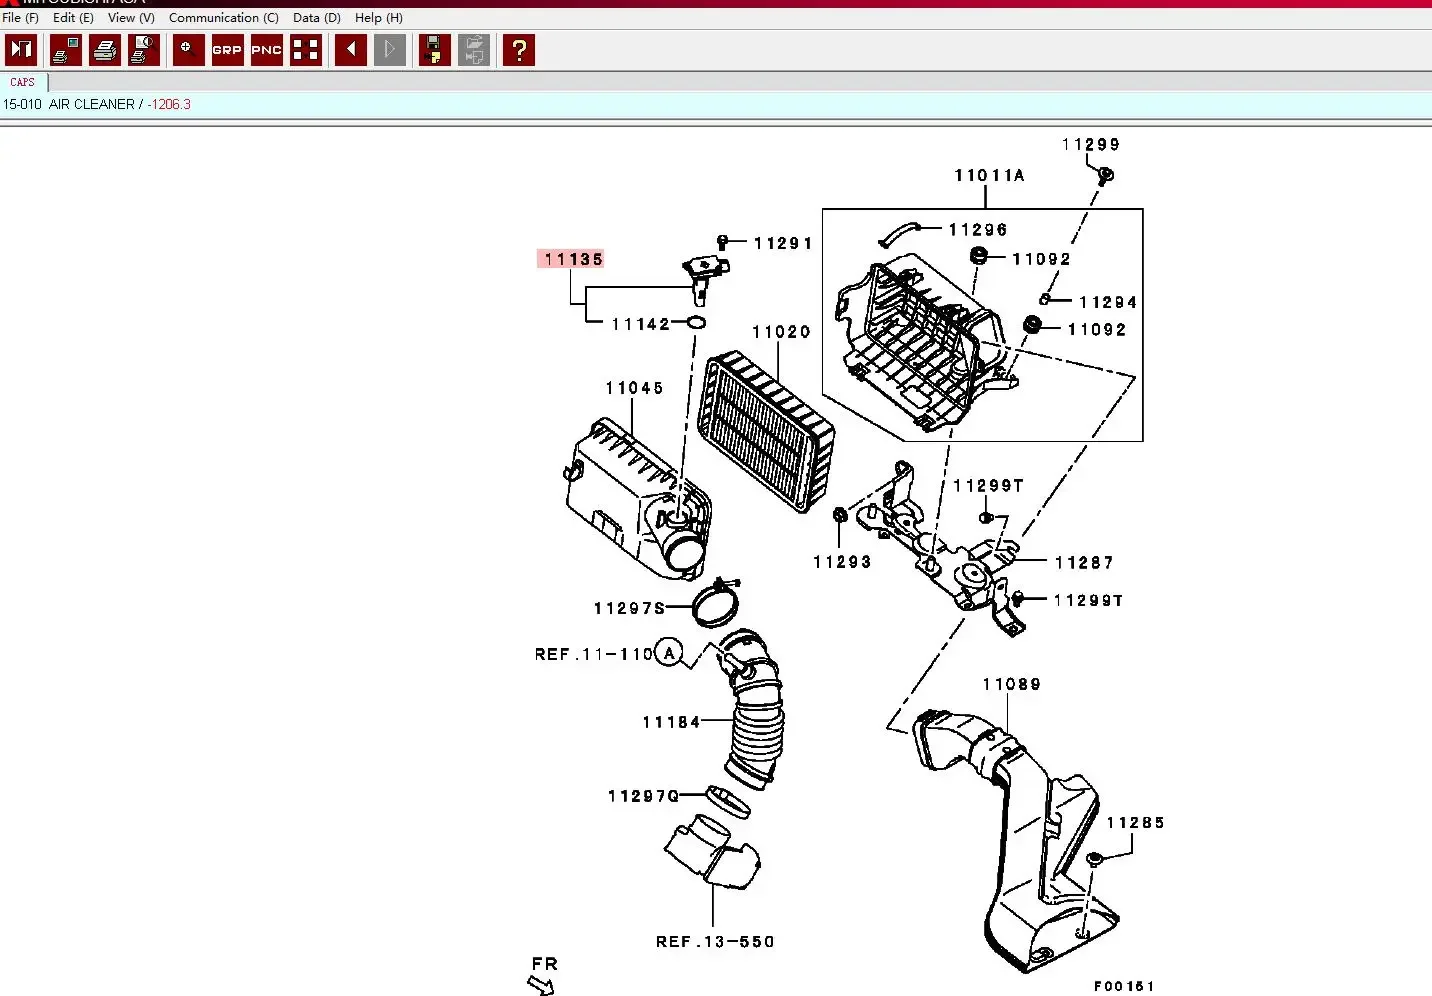
Task: Click the corrugated intake hose drawing
Action: (x=753, y=708)
